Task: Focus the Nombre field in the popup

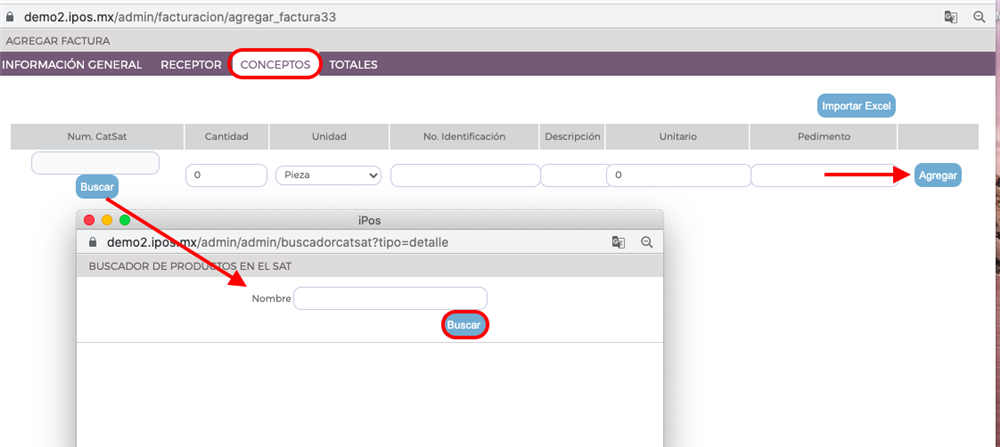Action: pos(390,298)
